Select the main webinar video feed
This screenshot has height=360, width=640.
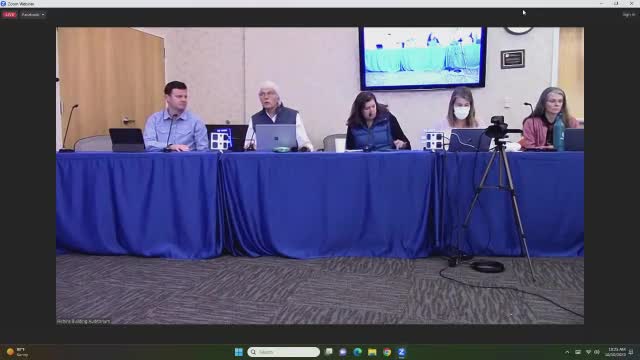pos(320,176)
